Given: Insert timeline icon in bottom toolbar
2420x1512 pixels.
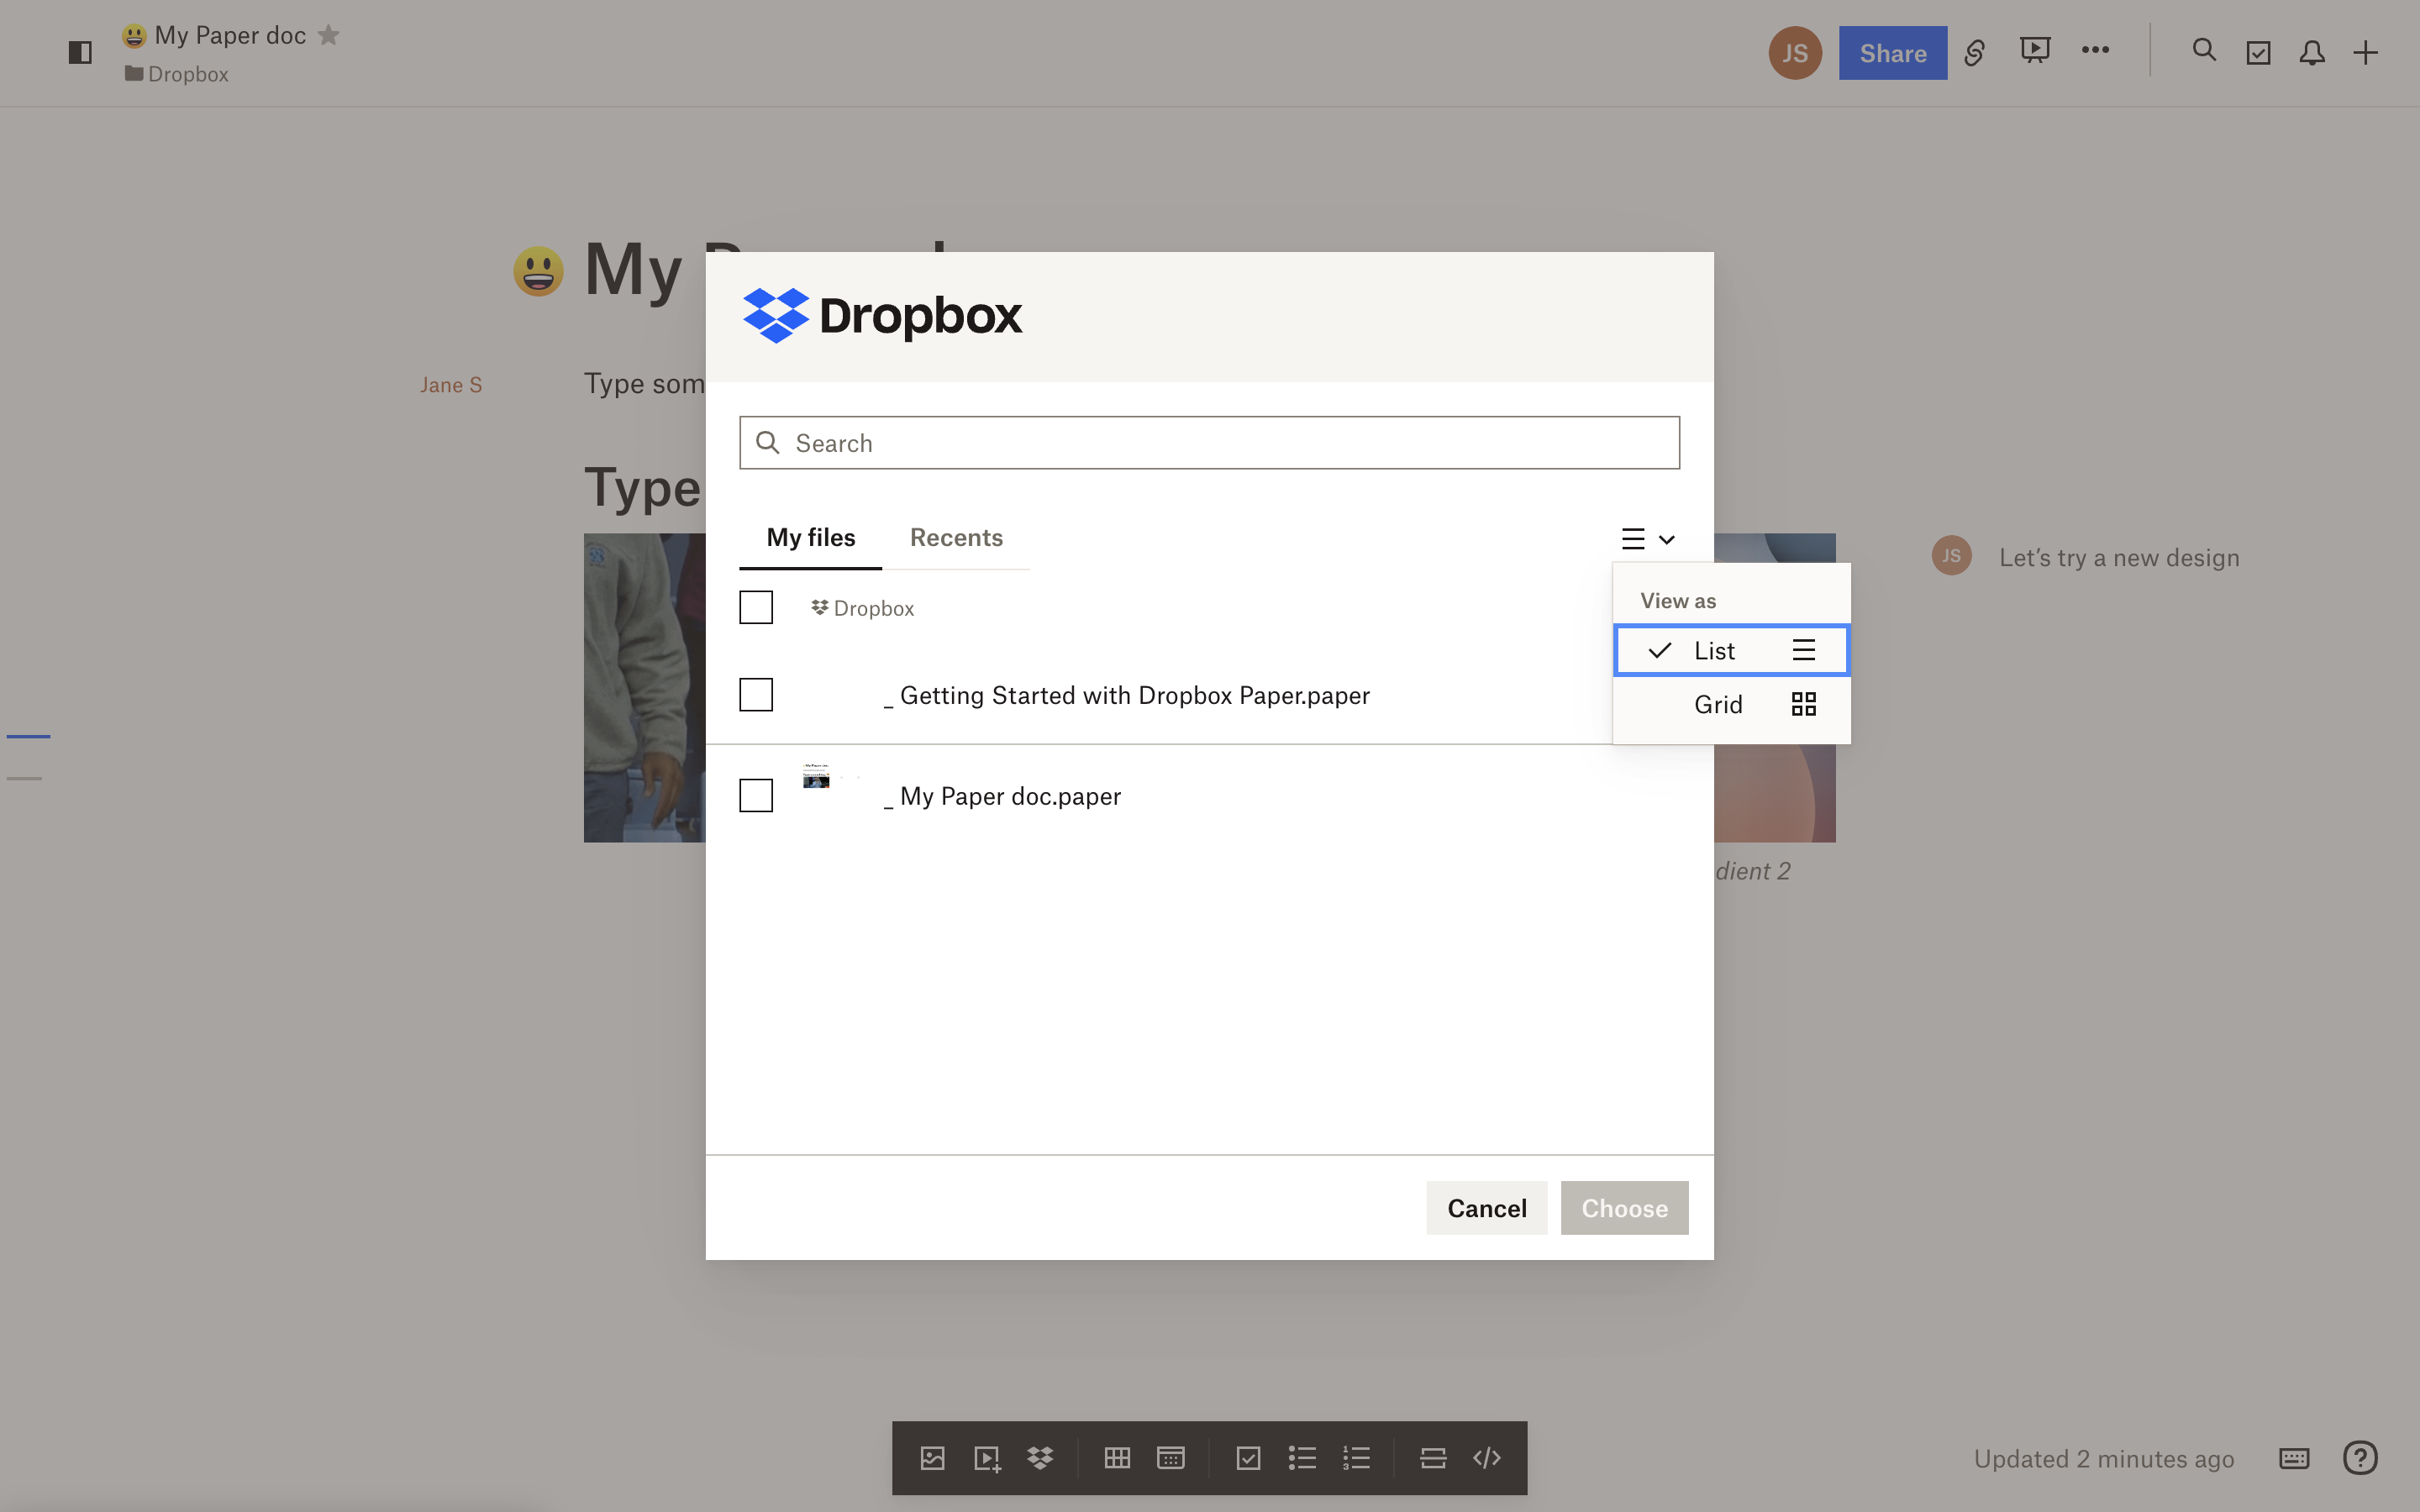Looking at the screenshot, I should 1171,1458.
